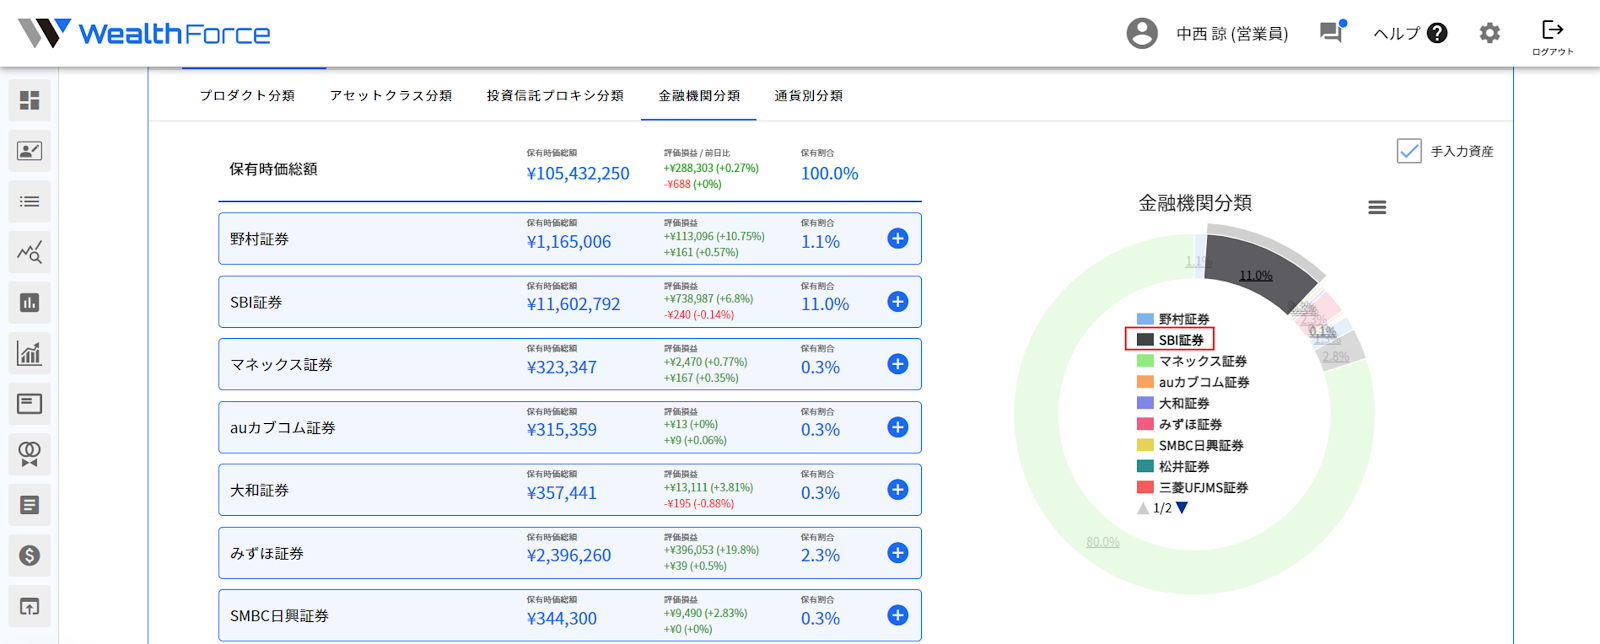Click SBI証券 value ¥11,602,792
Screen dimensions: 1600x644
click(x=574, y=305)
